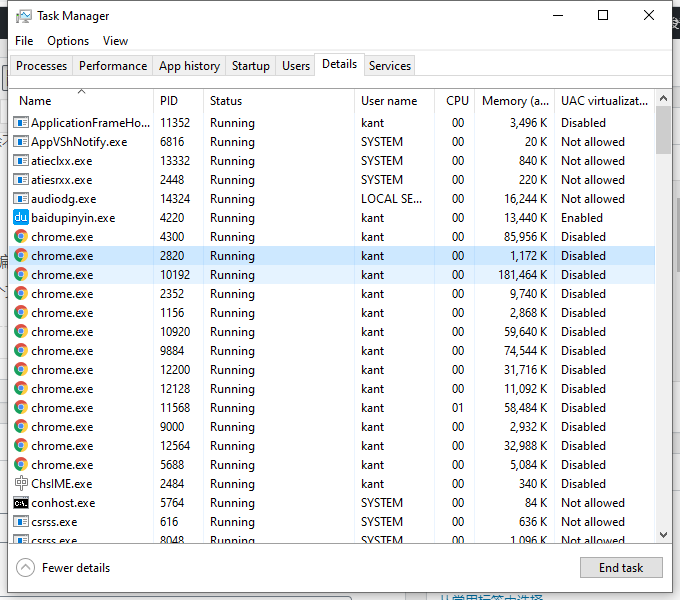This screenshot has height=600, width=680.
Task: Sort by UAC virtualization column header
Action: (x=605, y=101)
